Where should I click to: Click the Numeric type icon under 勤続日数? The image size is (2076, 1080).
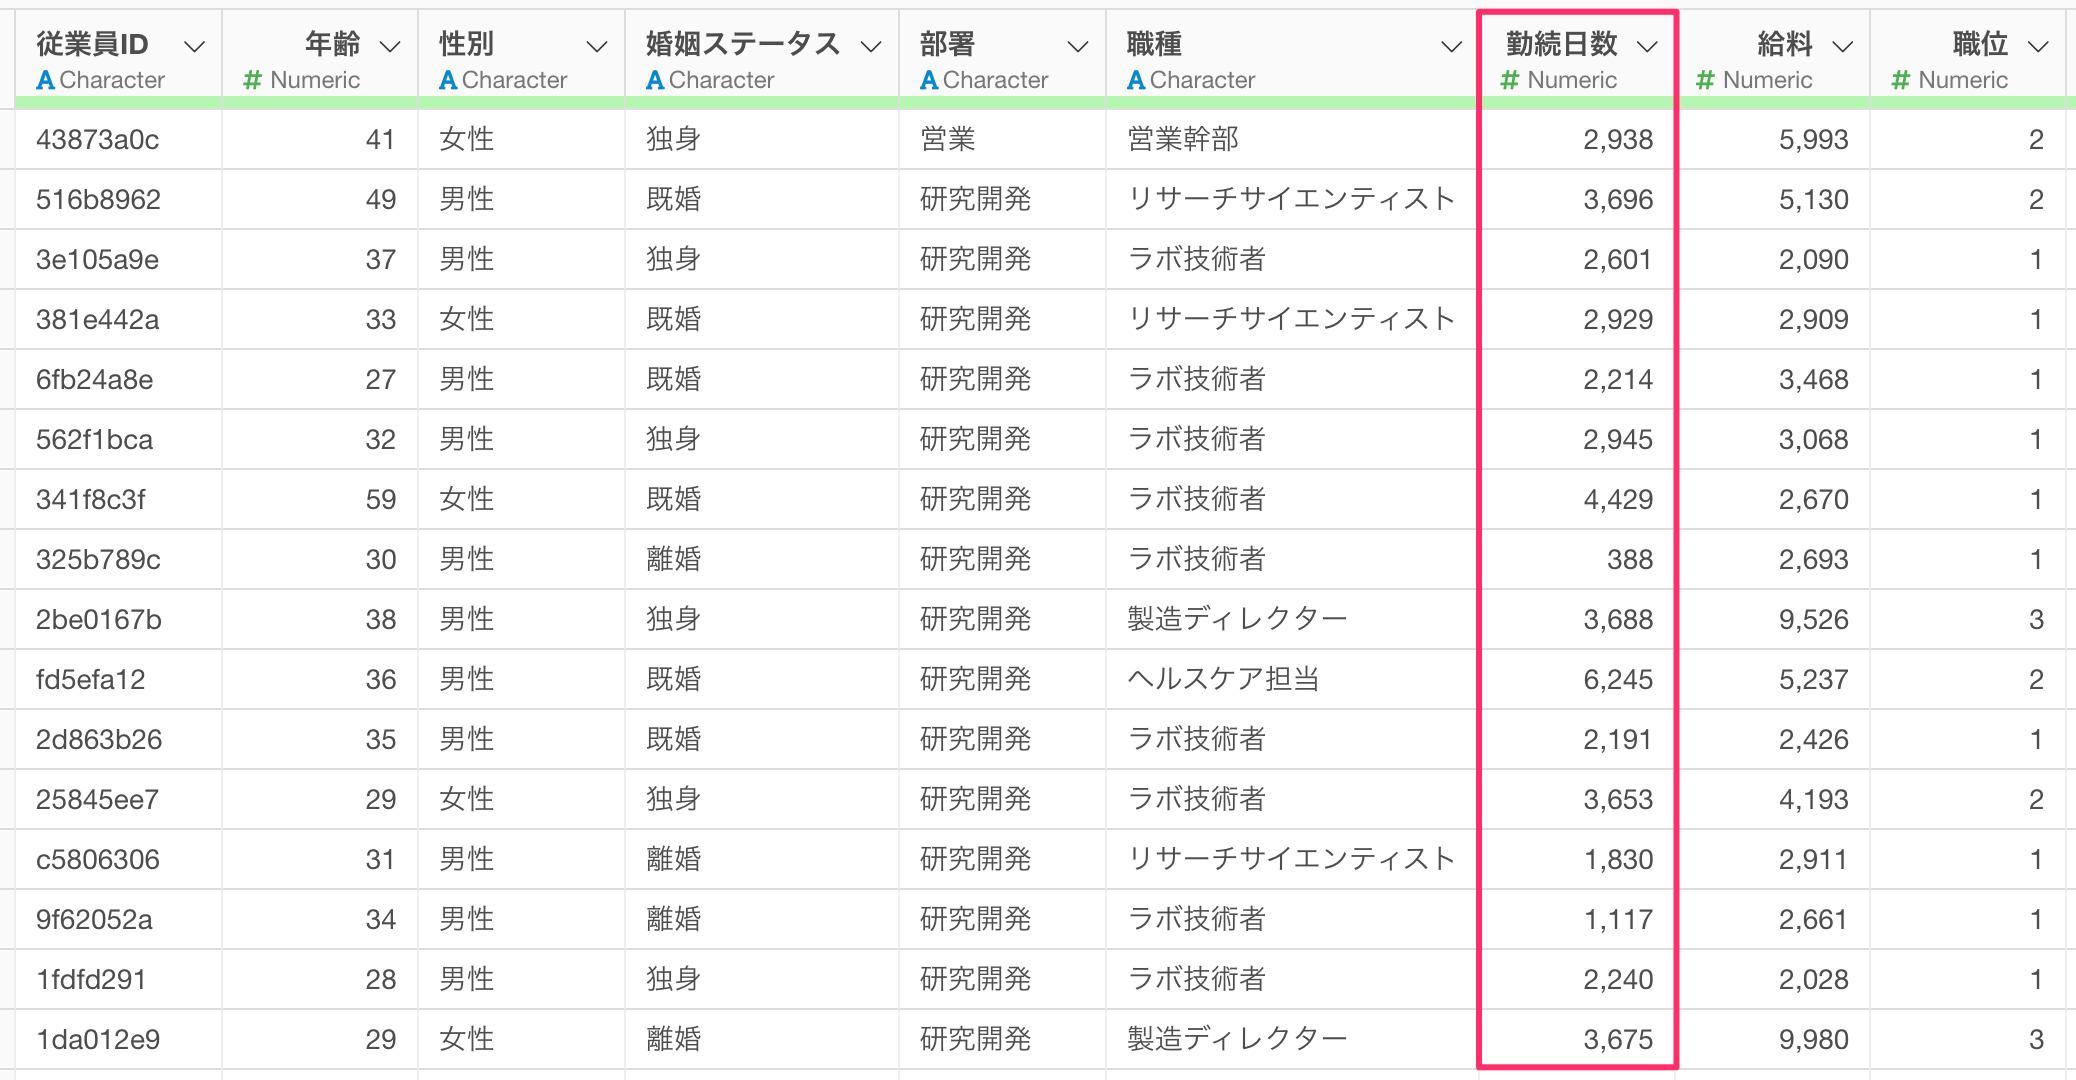(x=1510, y=80)
